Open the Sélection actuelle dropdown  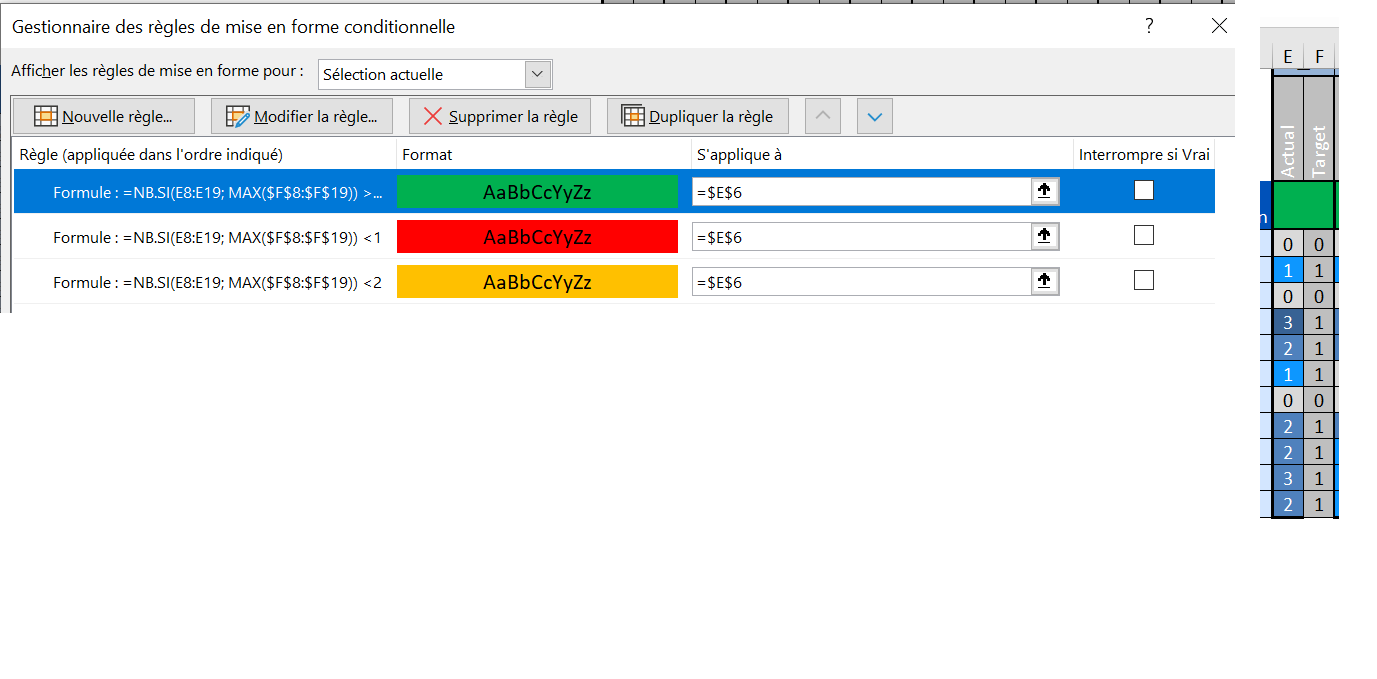point(435,74)
